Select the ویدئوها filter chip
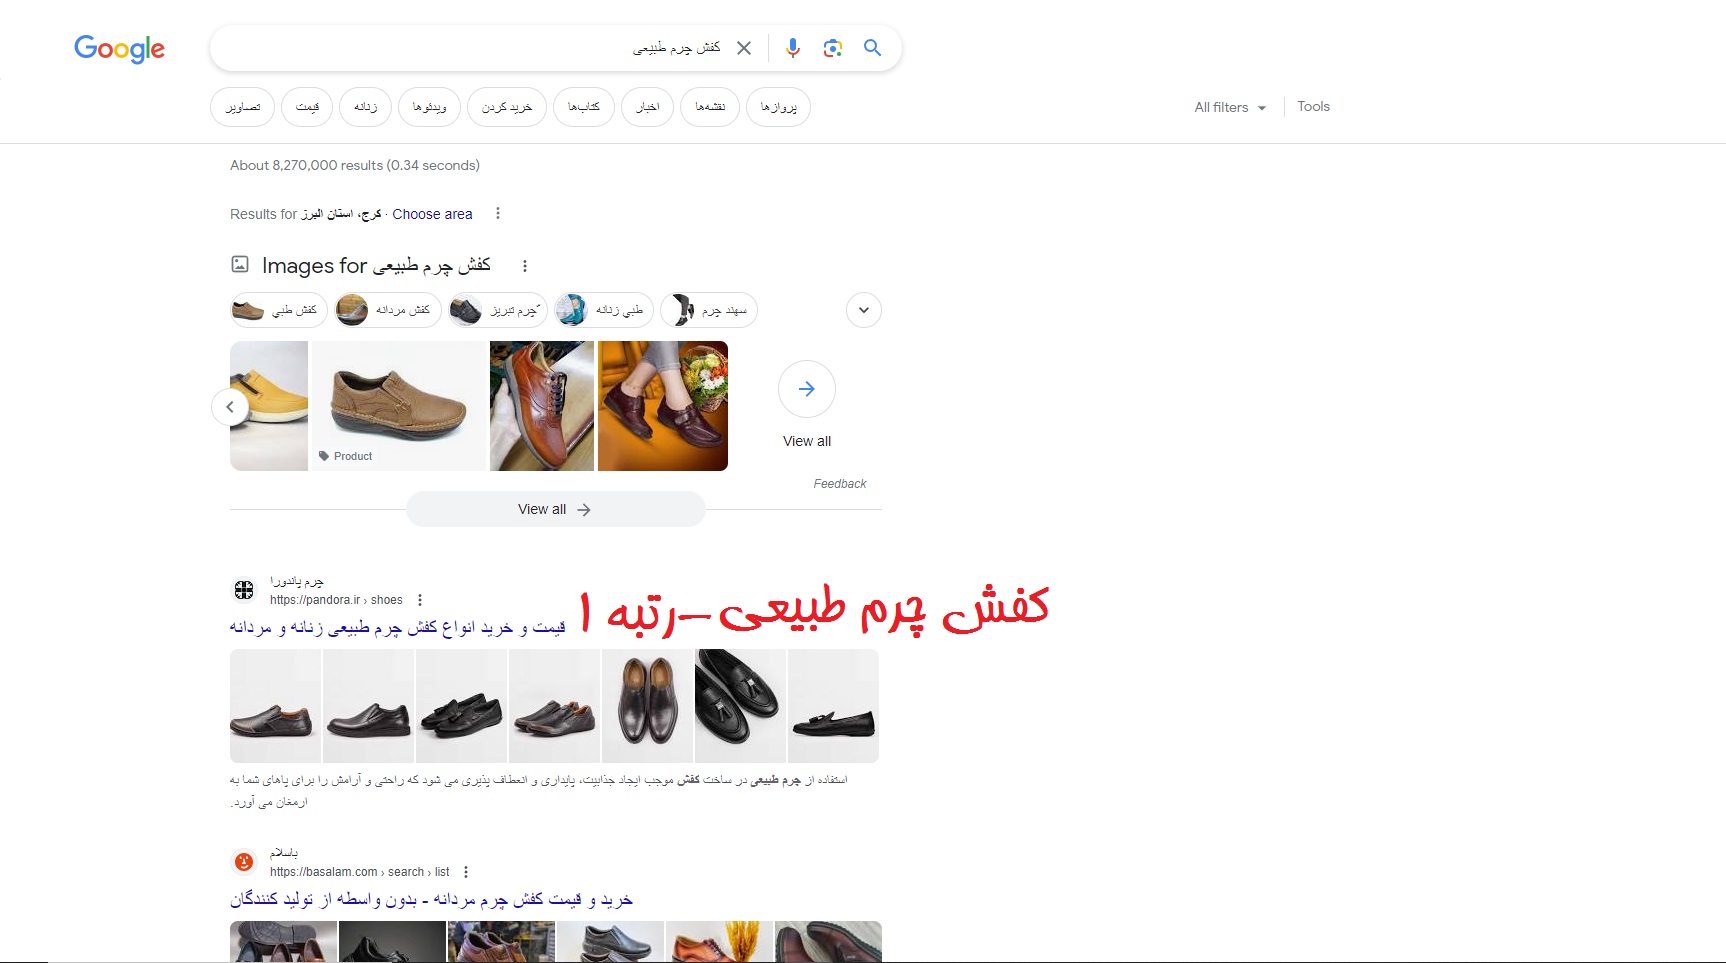The image size is (1726, 963). click(x=430, y=107)
